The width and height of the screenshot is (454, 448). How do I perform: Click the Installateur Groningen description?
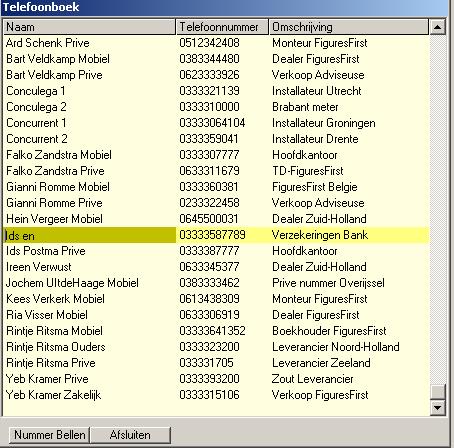[x=324, y=123]
